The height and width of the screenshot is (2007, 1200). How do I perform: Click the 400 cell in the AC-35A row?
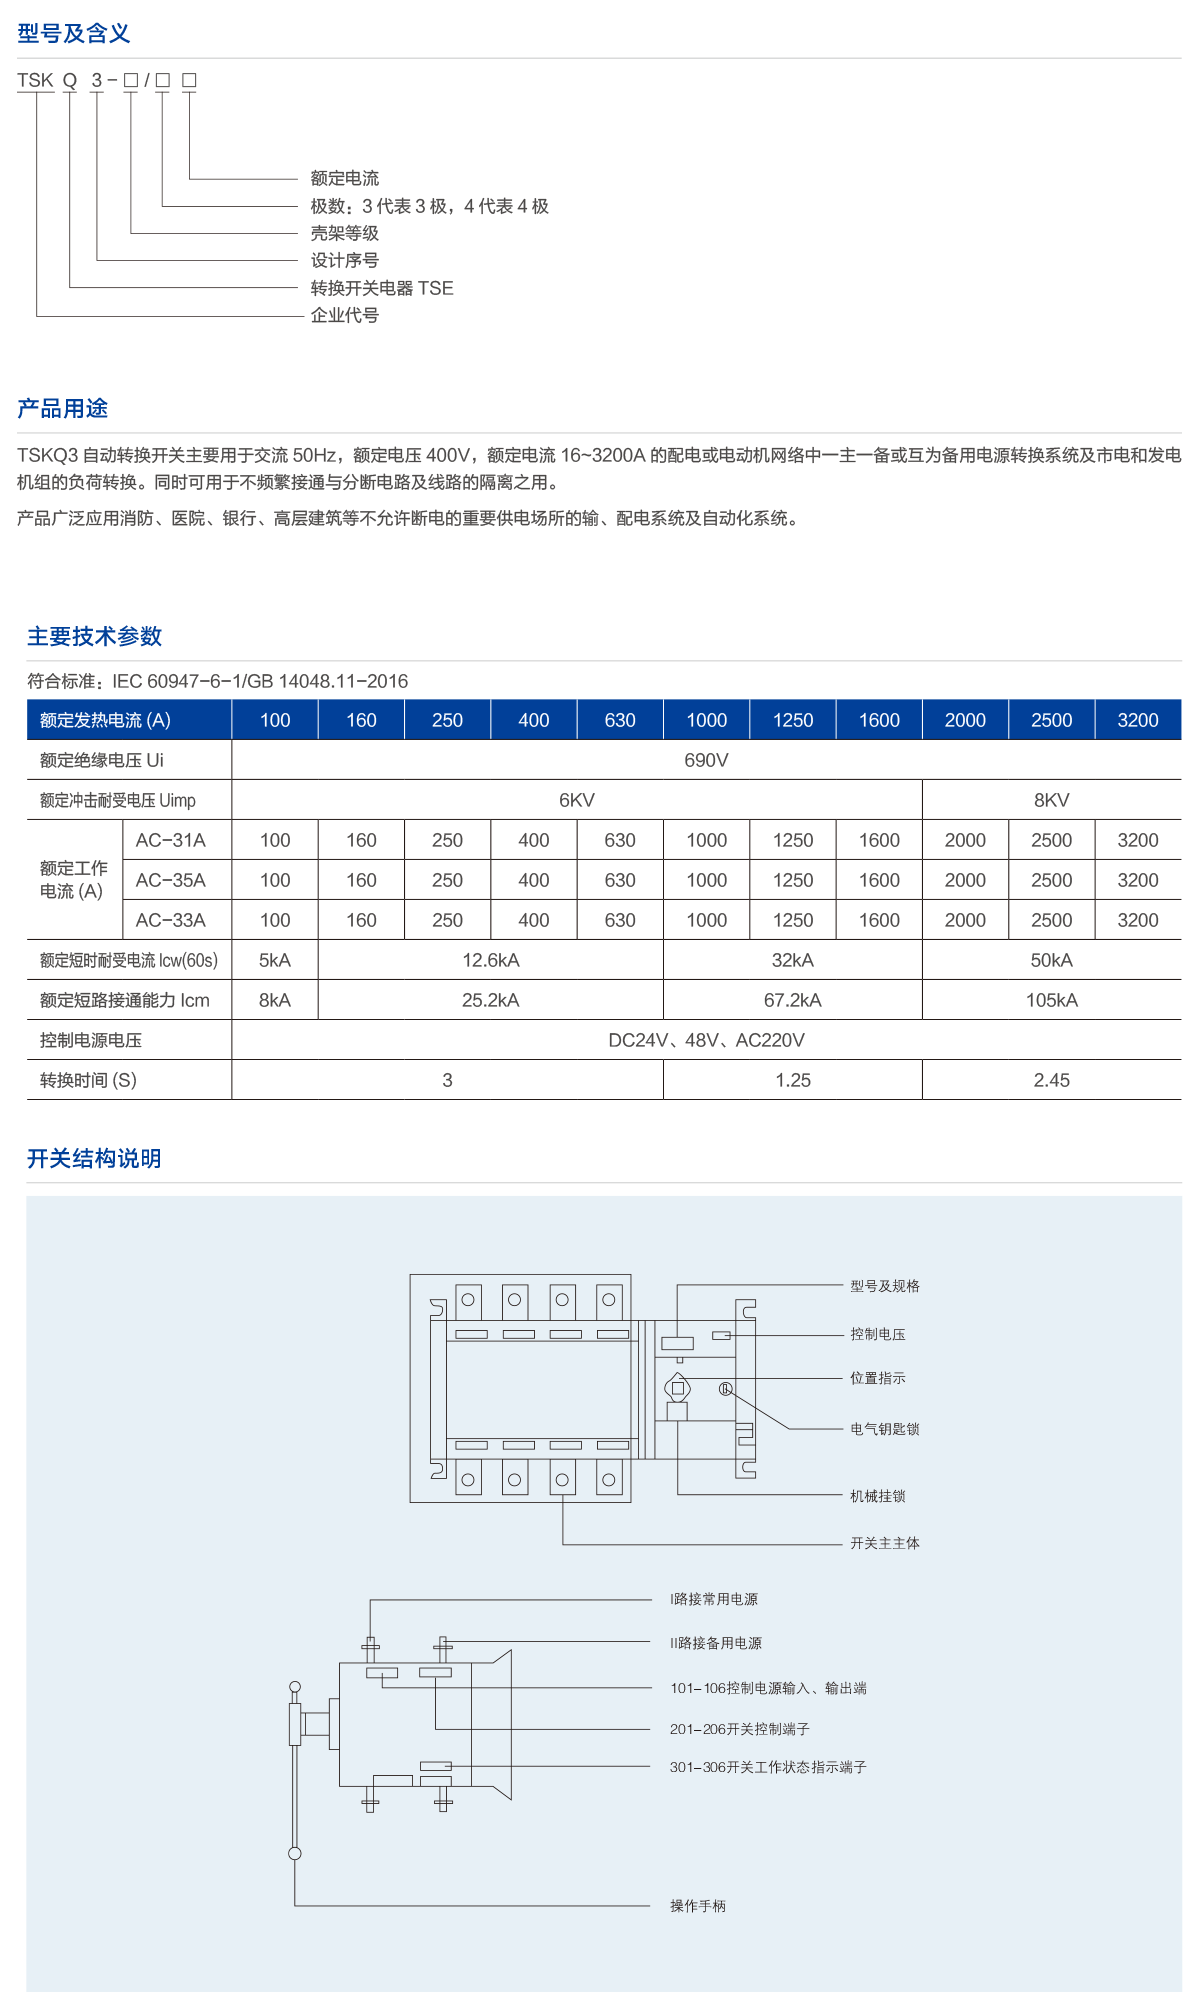point(534,880)
